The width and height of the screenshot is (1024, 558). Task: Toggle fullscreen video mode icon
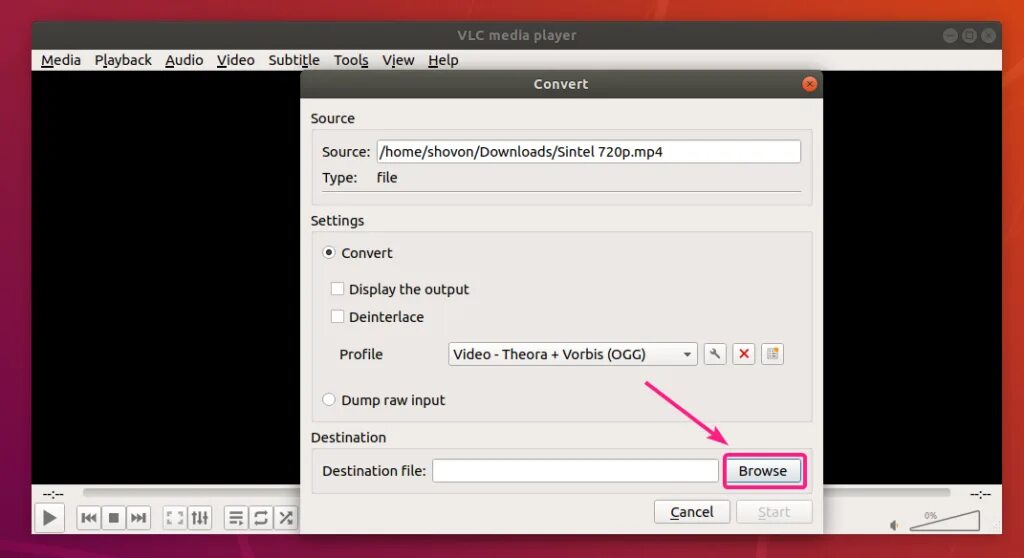coord(175,518)
